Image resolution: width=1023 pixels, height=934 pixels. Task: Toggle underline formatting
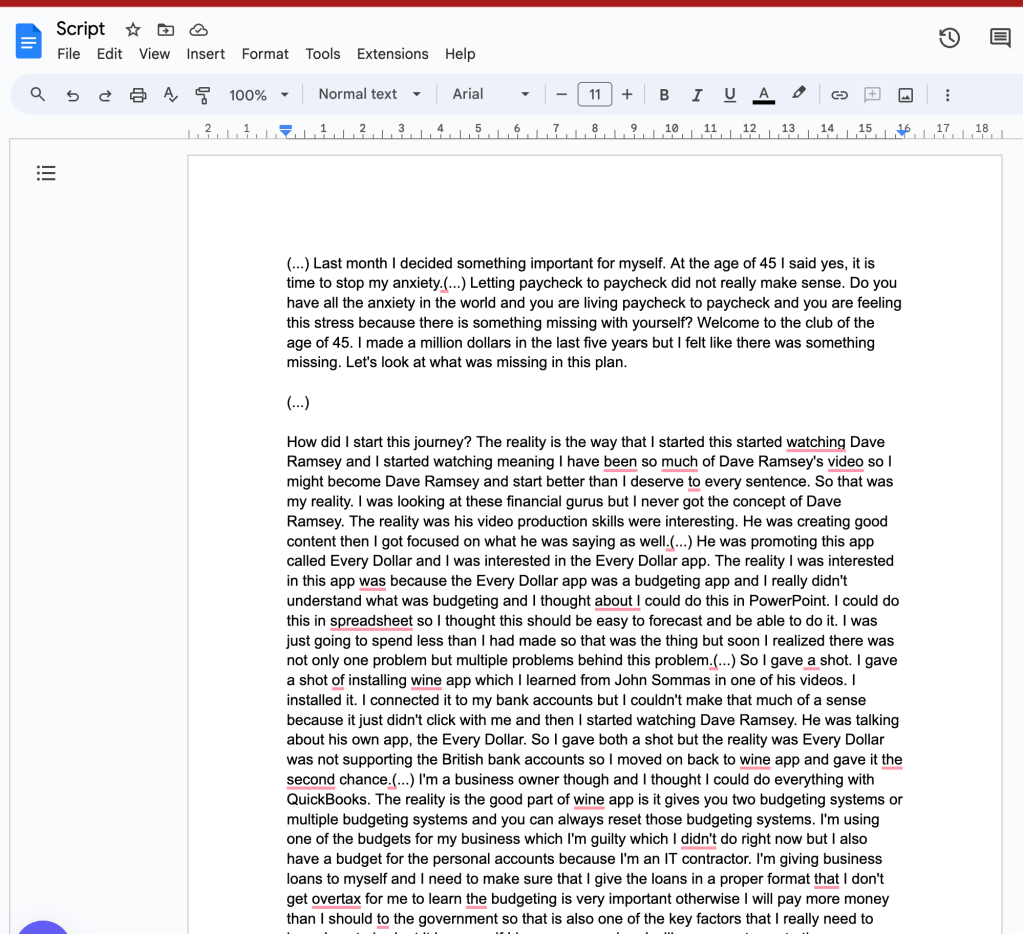click(730, 95)
